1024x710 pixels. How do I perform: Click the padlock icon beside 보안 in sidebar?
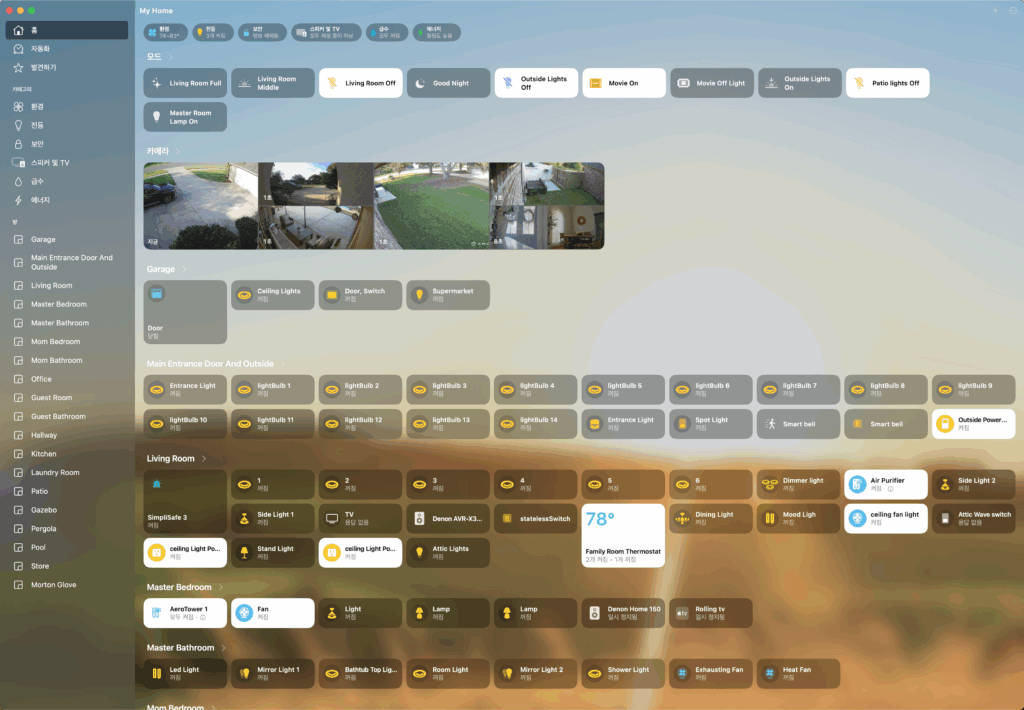(18, 144)
